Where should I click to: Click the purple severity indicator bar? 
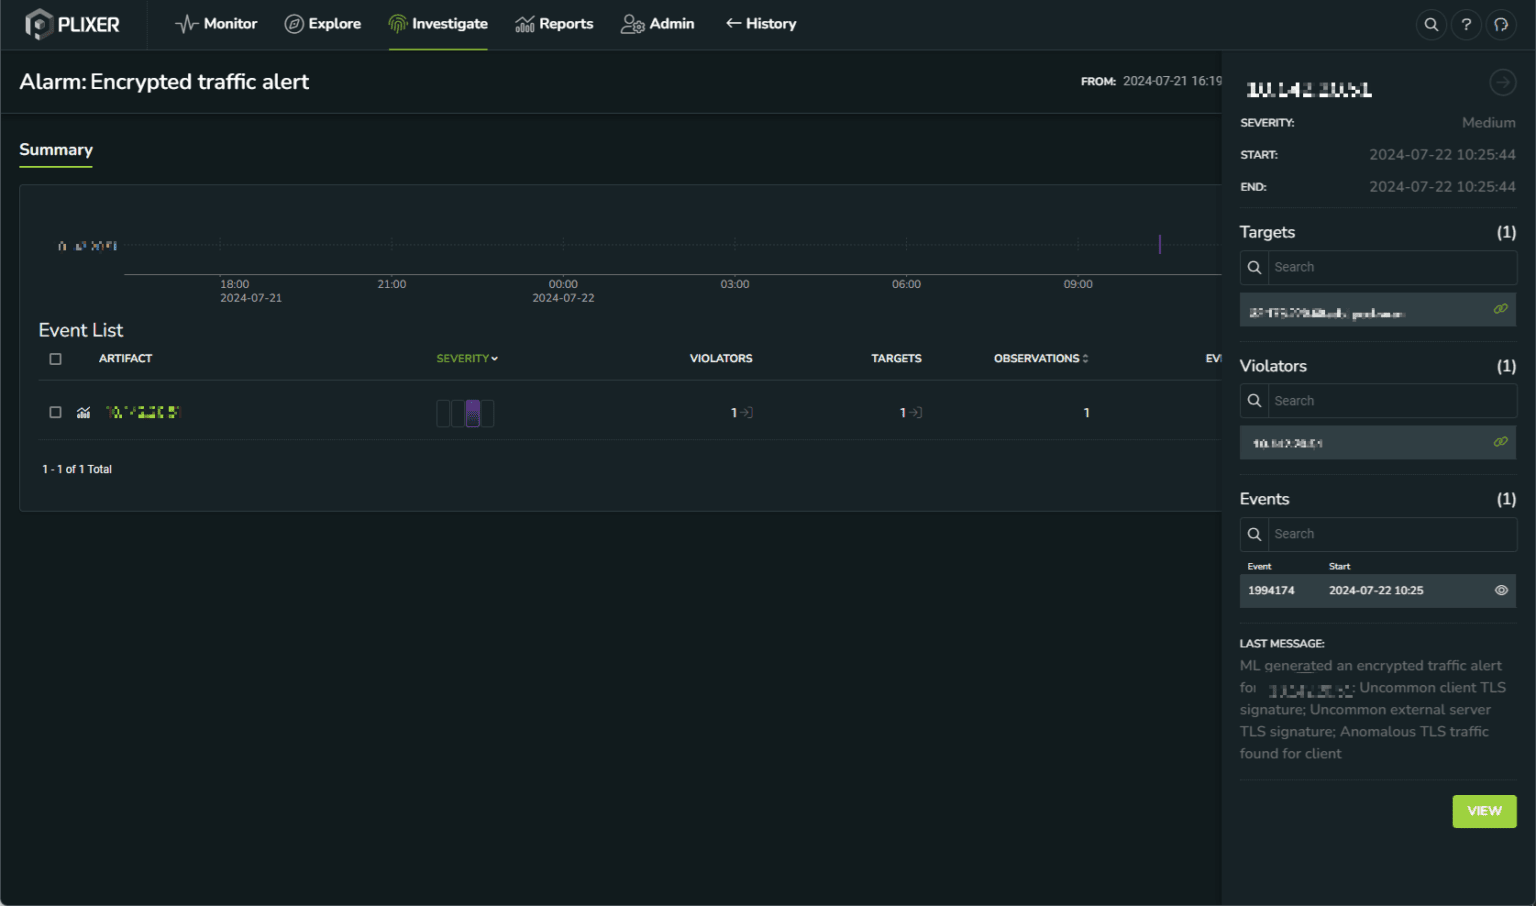(x=473, y=413)
